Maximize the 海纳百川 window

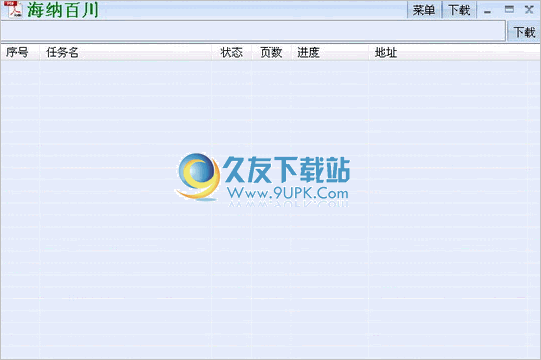(509, 9)
